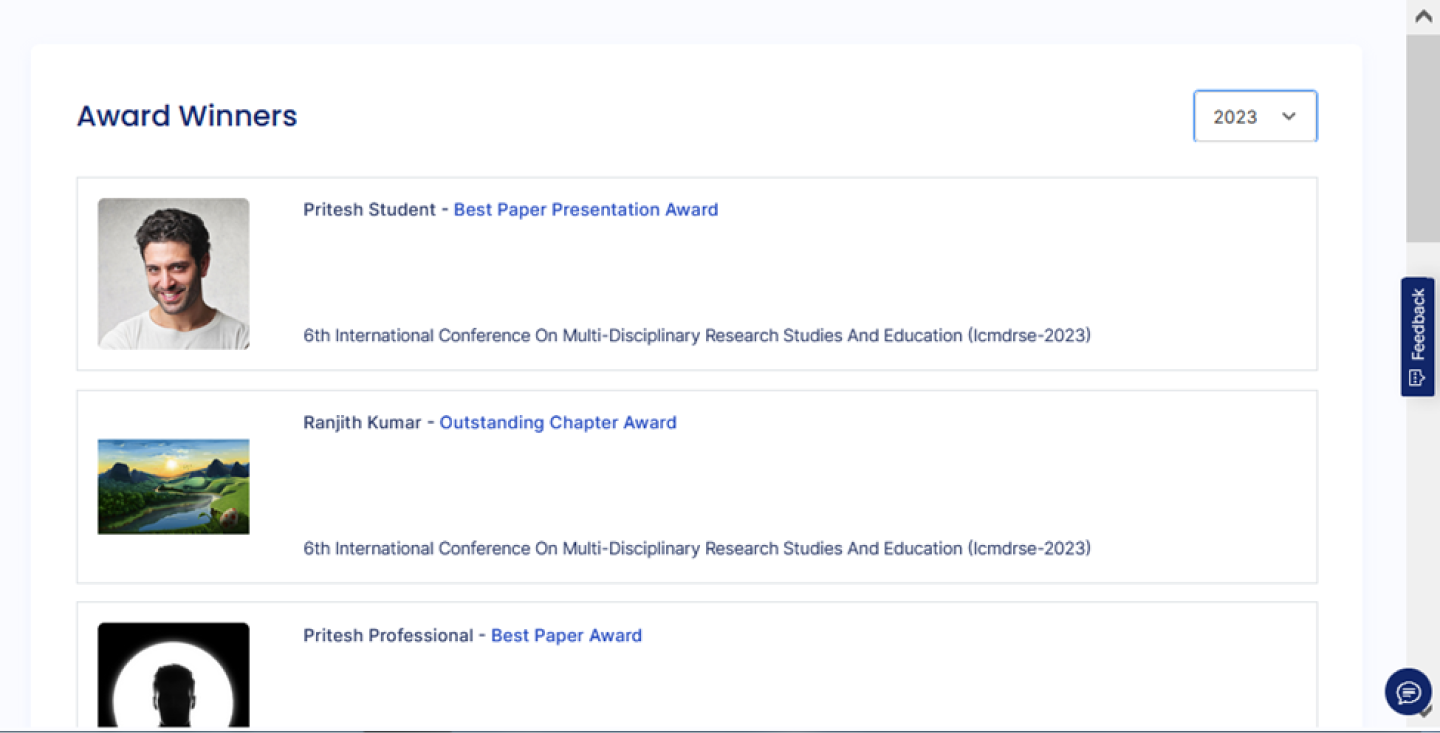Open the Outstanding Chapter Award link
1440x733 pixels.
coord(557,423)
